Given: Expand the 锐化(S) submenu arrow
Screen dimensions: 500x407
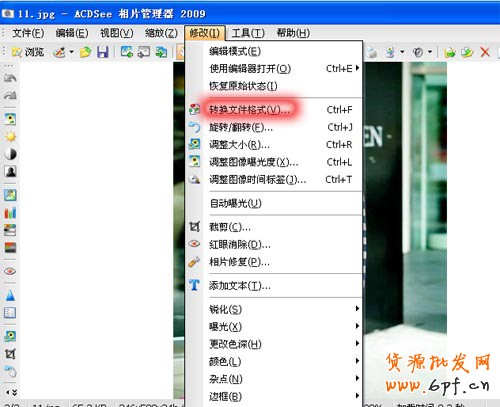Looking at the screenshot, I should pyautogui.click(x=357, y=309).
